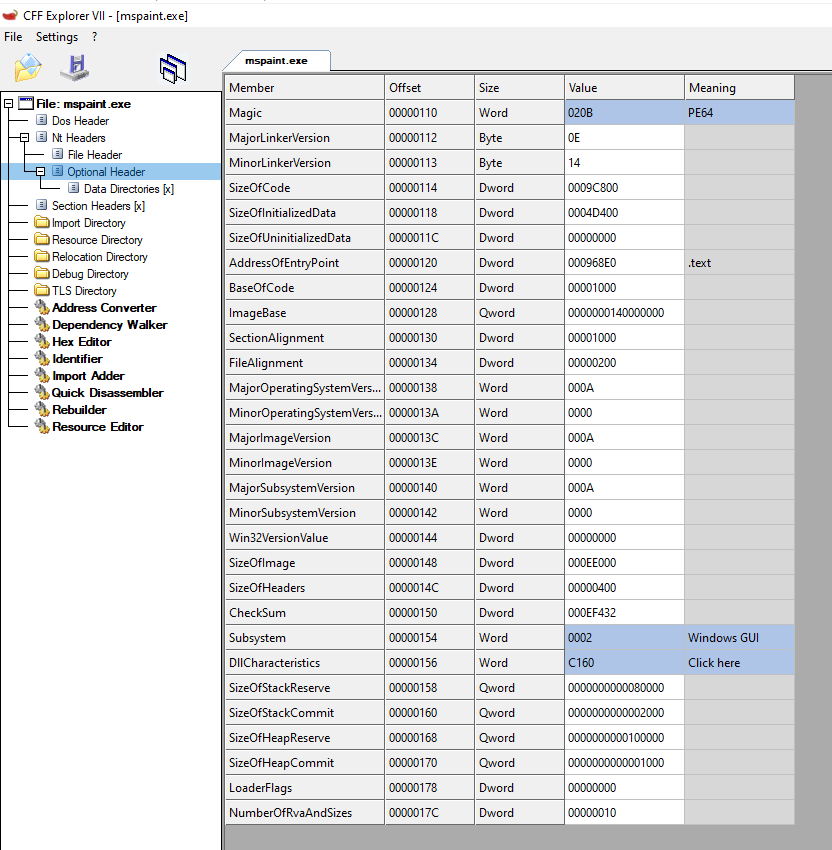Click the SizeOfHeaders value 00000400

tap(624, 588)
